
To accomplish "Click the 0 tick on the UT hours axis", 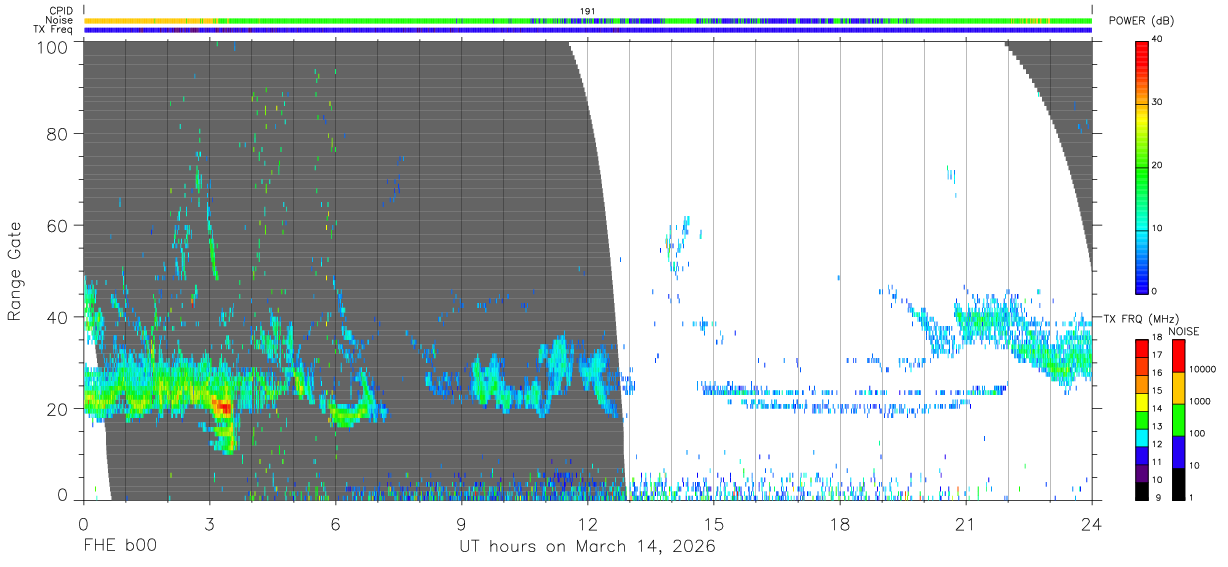I will (x=83, y=524).
